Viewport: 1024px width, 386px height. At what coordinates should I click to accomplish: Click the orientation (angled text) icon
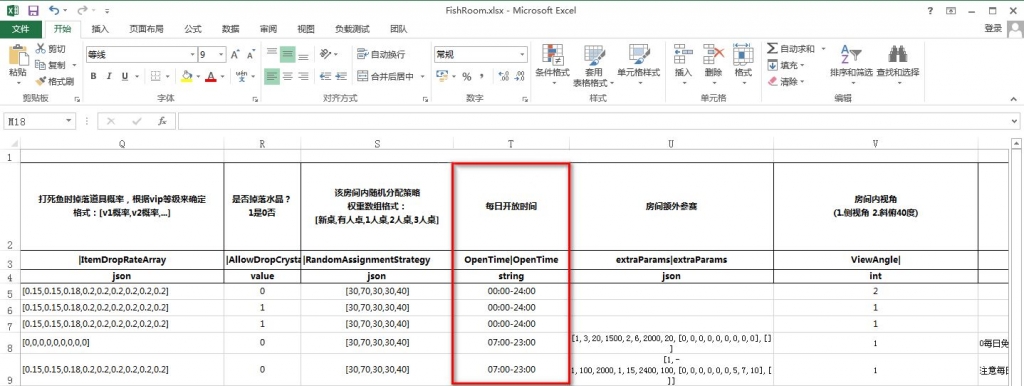click(x=325, y=54)
